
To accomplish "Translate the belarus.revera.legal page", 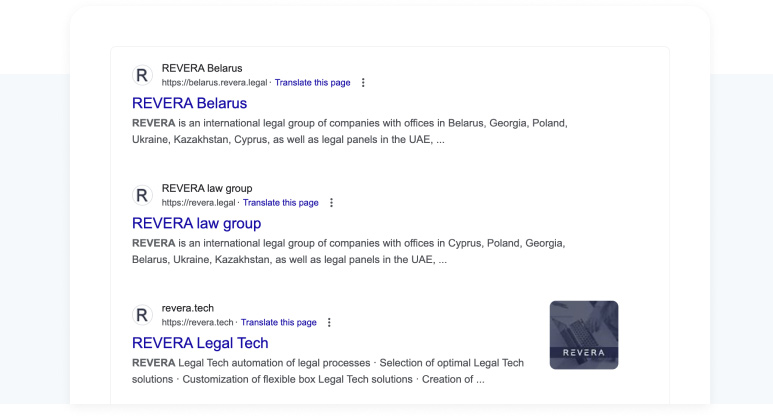I will (x=312, y=83).
